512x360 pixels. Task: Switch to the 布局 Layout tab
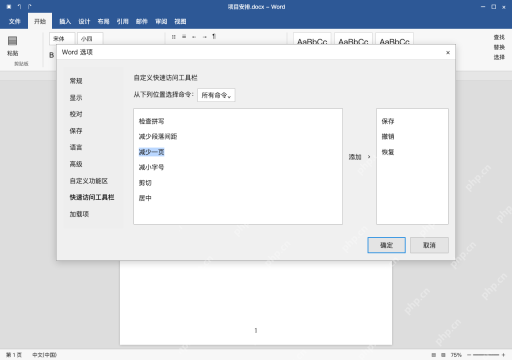(x=103, y=21)
